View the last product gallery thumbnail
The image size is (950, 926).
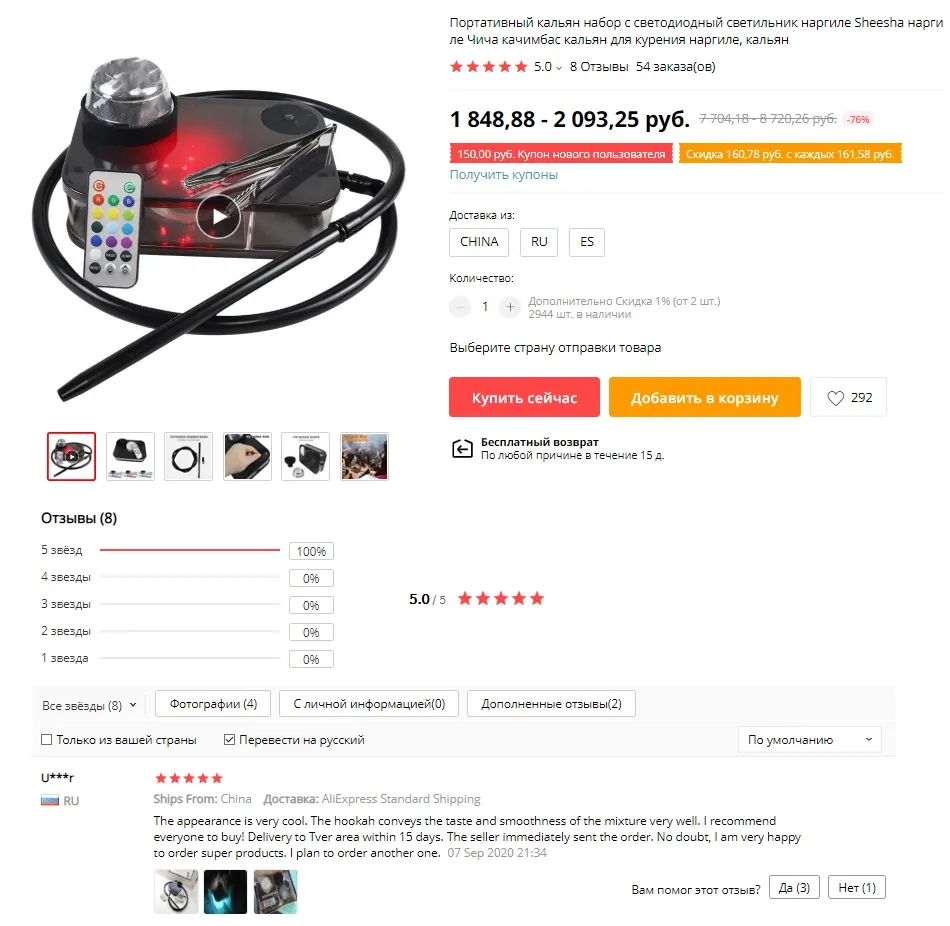364,456
